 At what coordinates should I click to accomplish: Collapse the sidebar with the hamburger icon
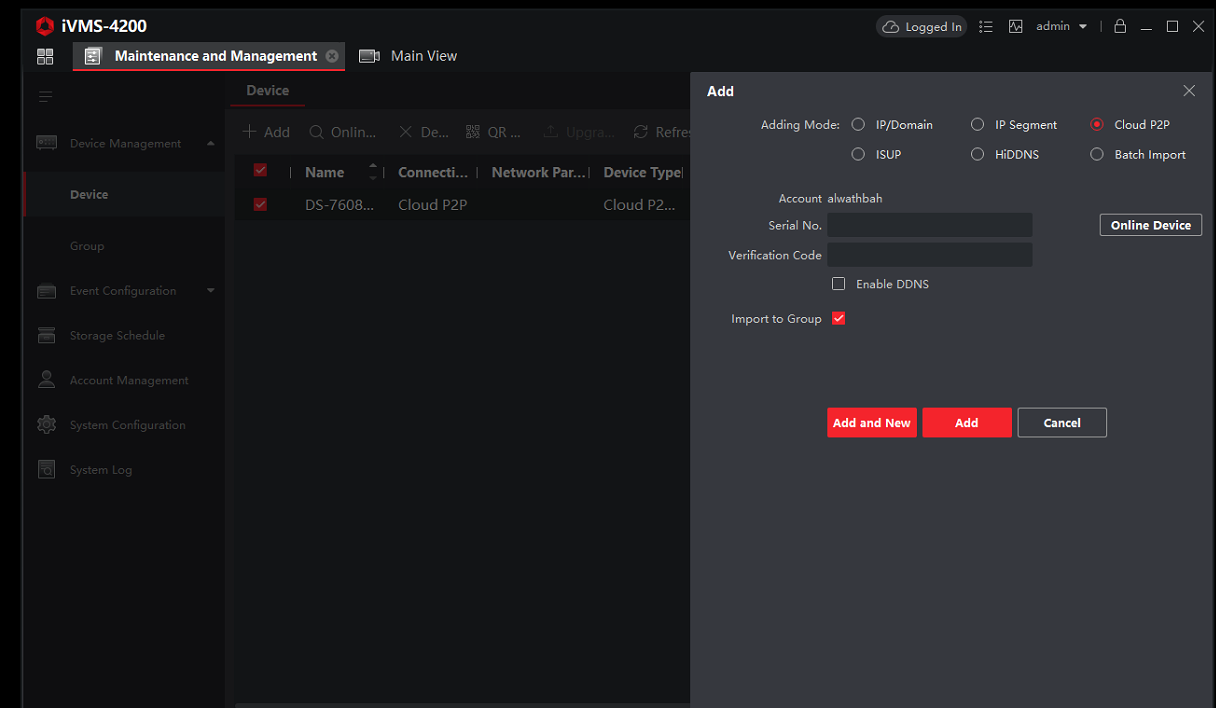click(x=45, y=97)
